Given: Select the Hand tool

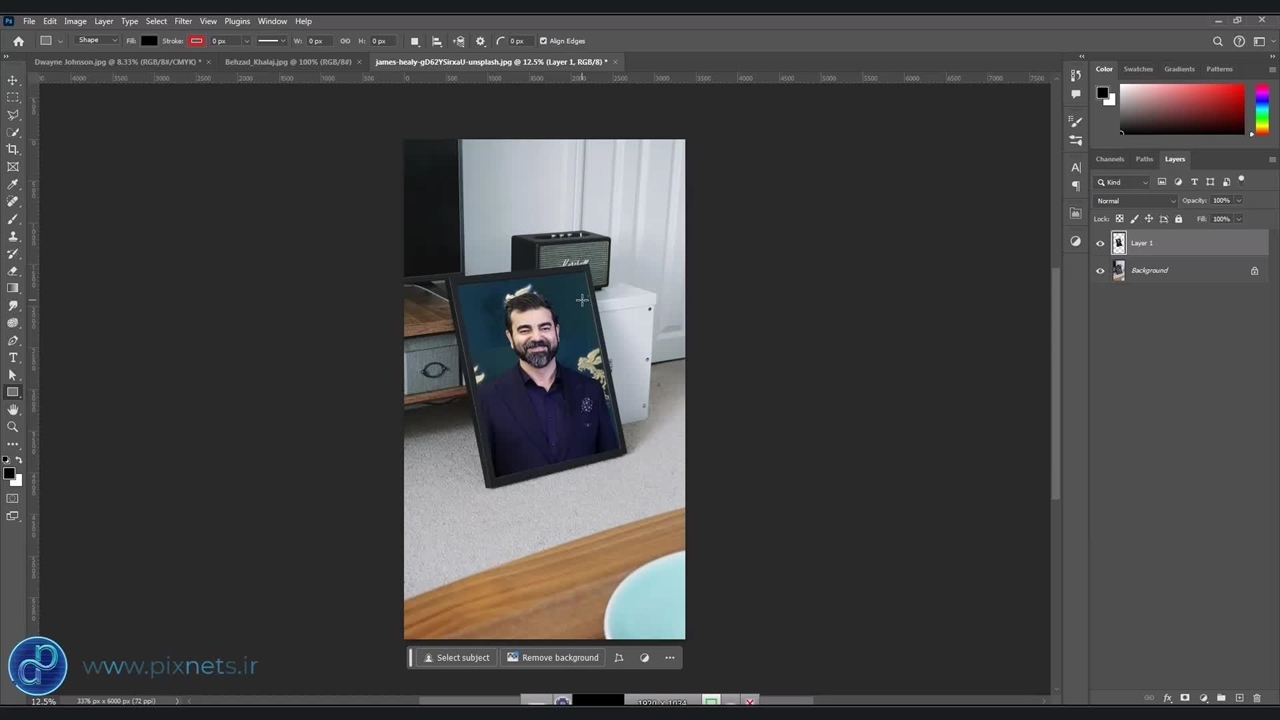Looking at the screenshot, I should coord(13,410).
